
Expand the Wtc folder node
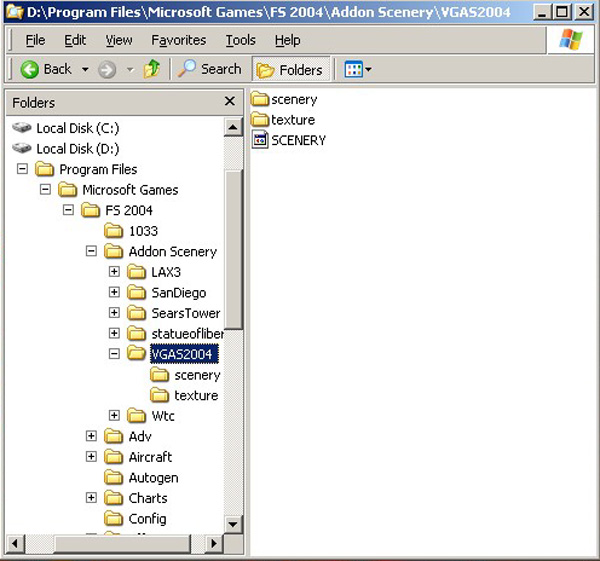tap(114, 415)
